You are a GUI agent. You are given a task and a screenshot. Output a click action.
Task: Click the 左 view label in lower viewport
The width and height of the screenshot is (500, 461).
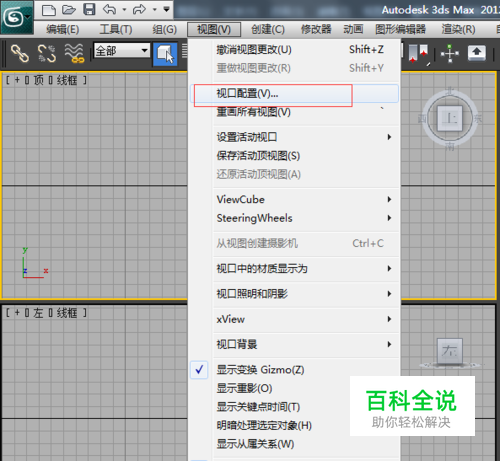click(x=38, y=313)
